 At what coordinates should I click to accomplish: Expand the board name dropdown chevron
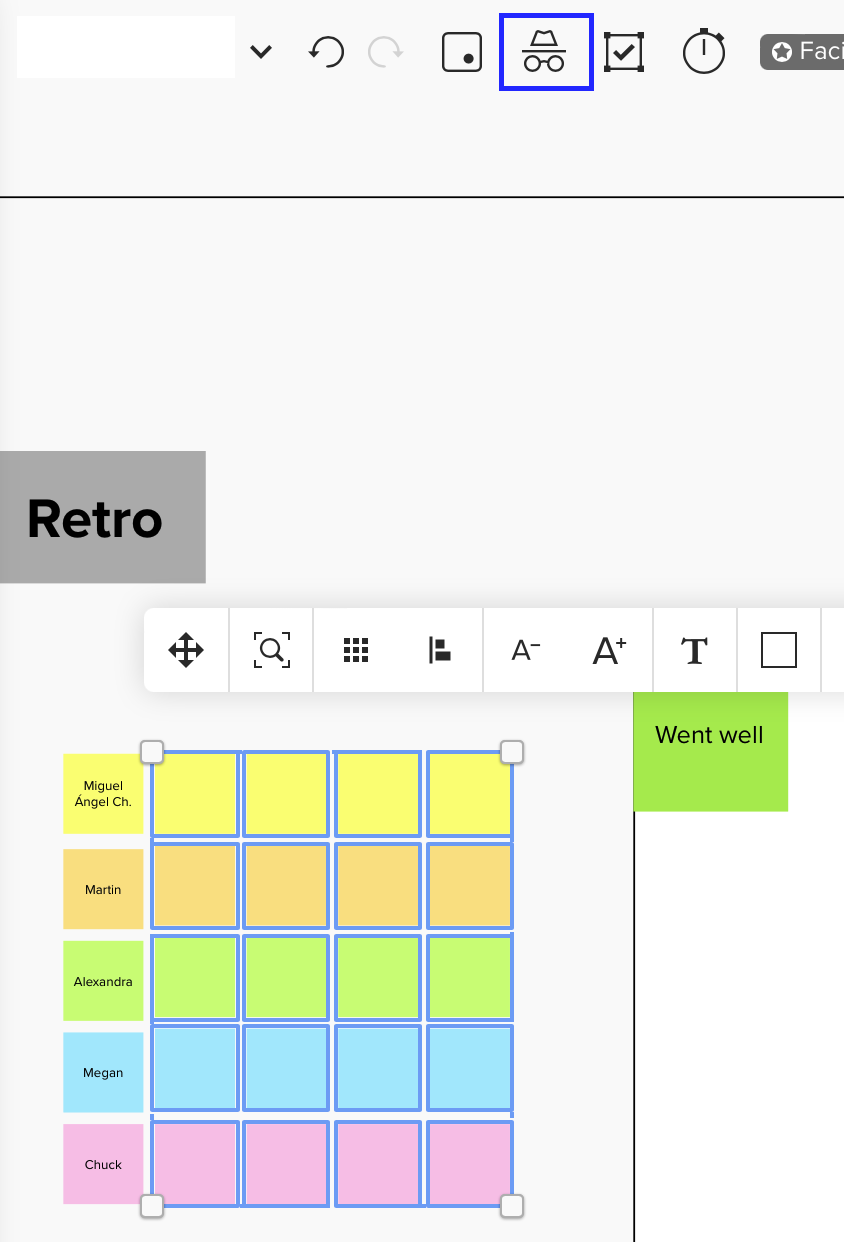[x=261, y=52]
